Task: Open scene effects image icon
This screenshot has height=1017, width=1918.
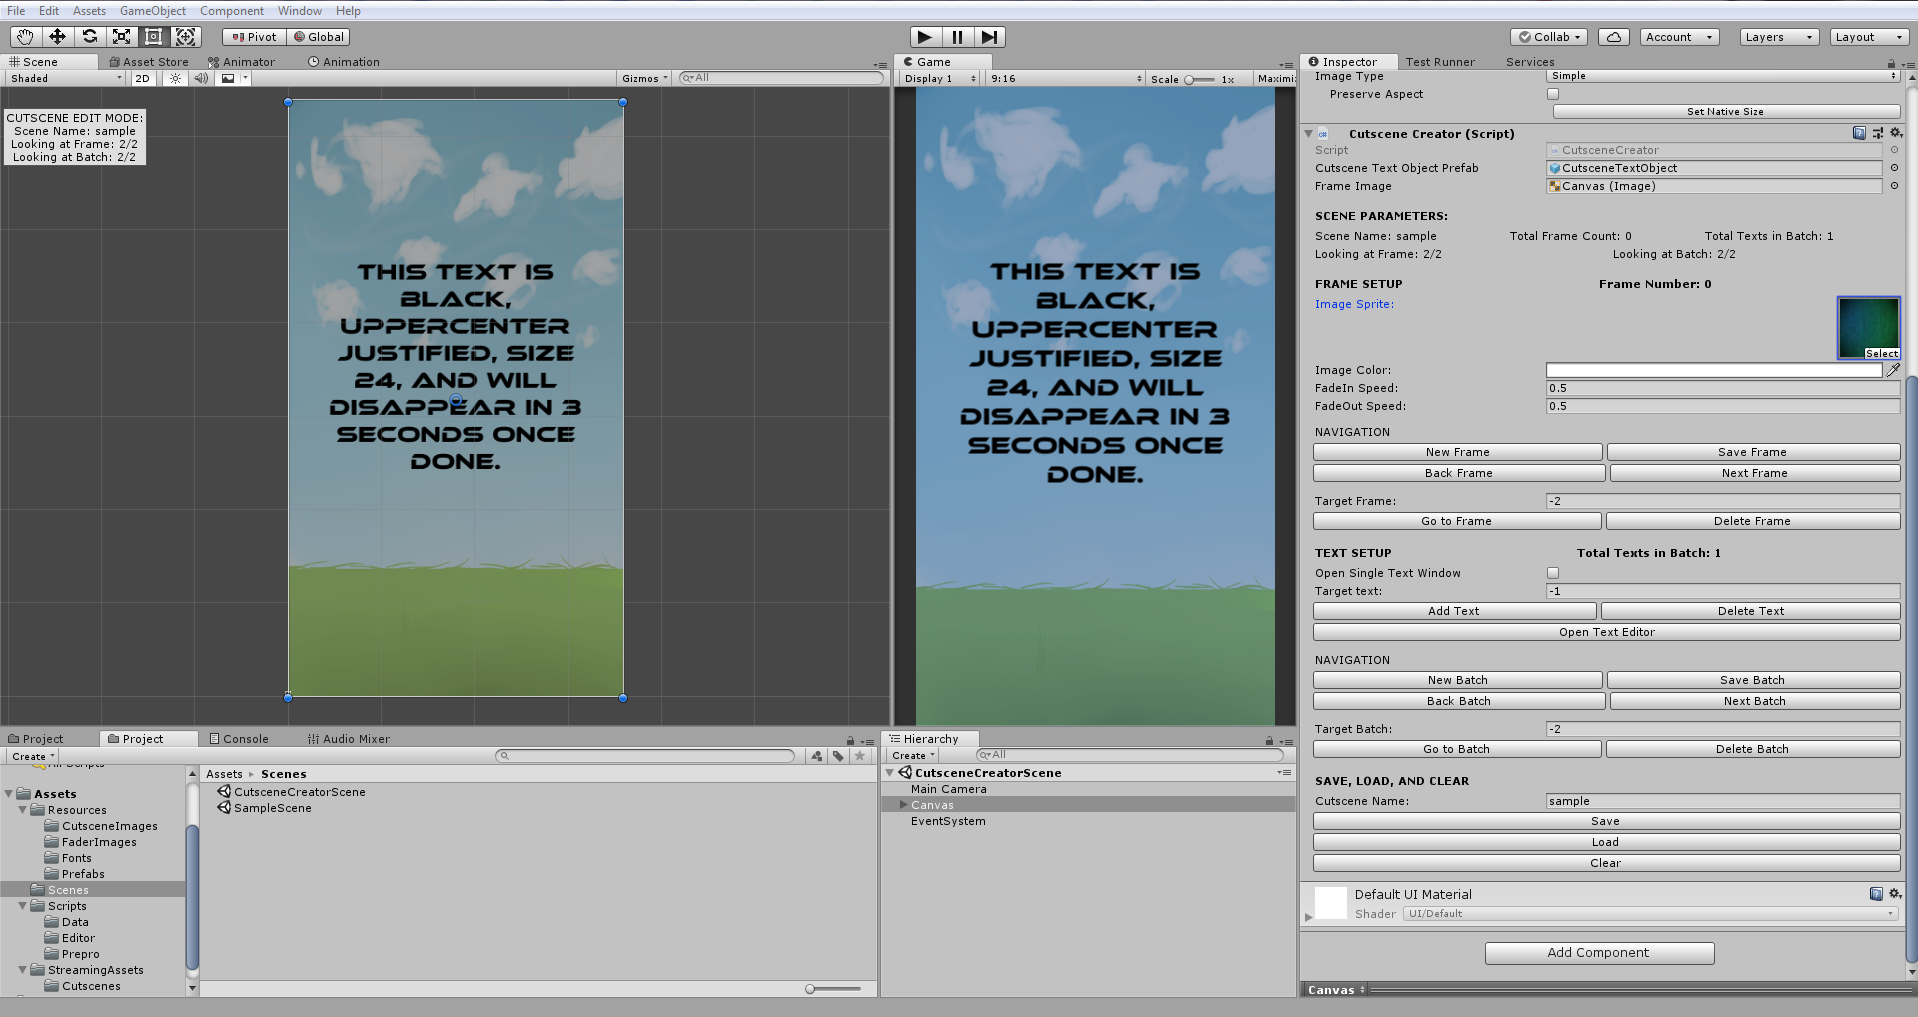Action: [x=228, y=78]
